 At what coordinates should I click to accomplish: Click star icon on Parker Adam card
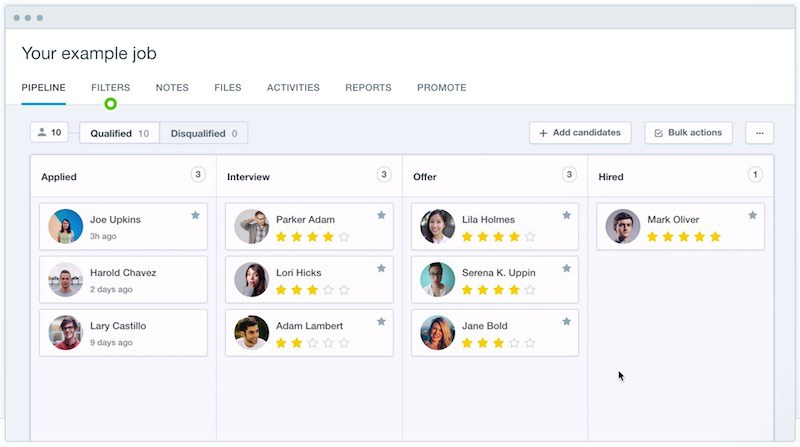pos(381,215)
